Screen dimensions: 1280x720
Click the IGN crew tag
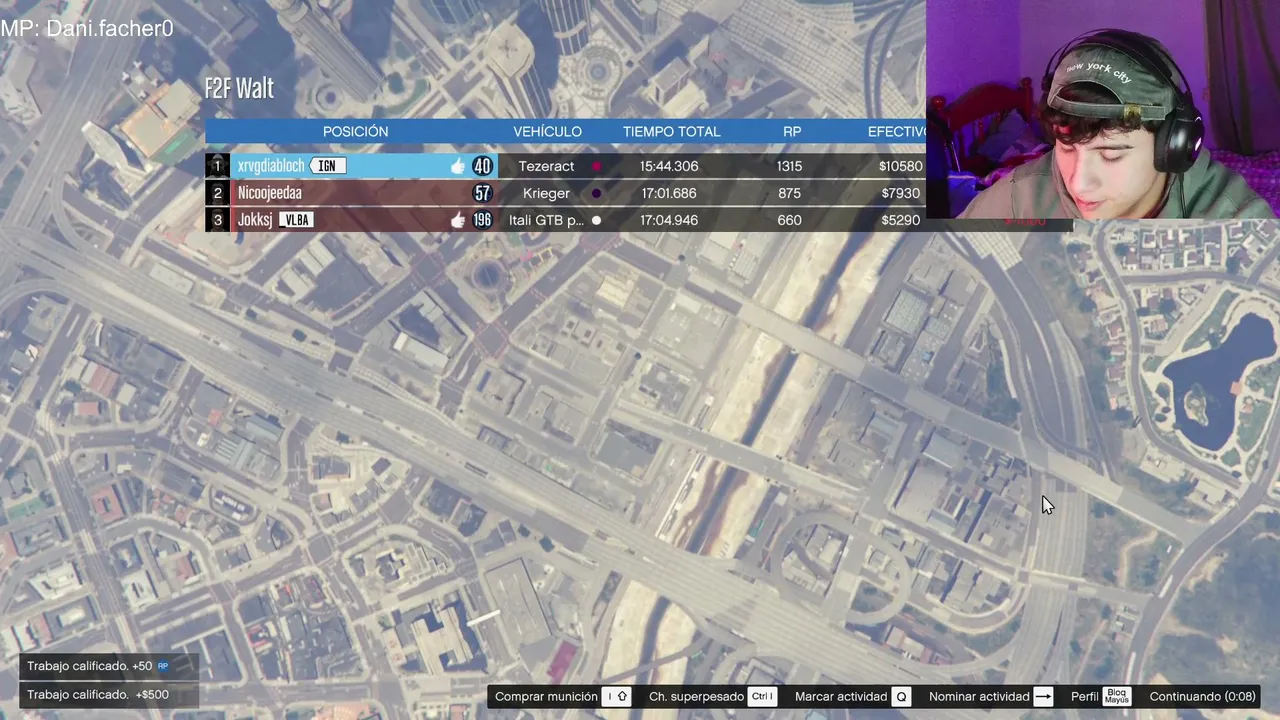click(x=327, y=166)
